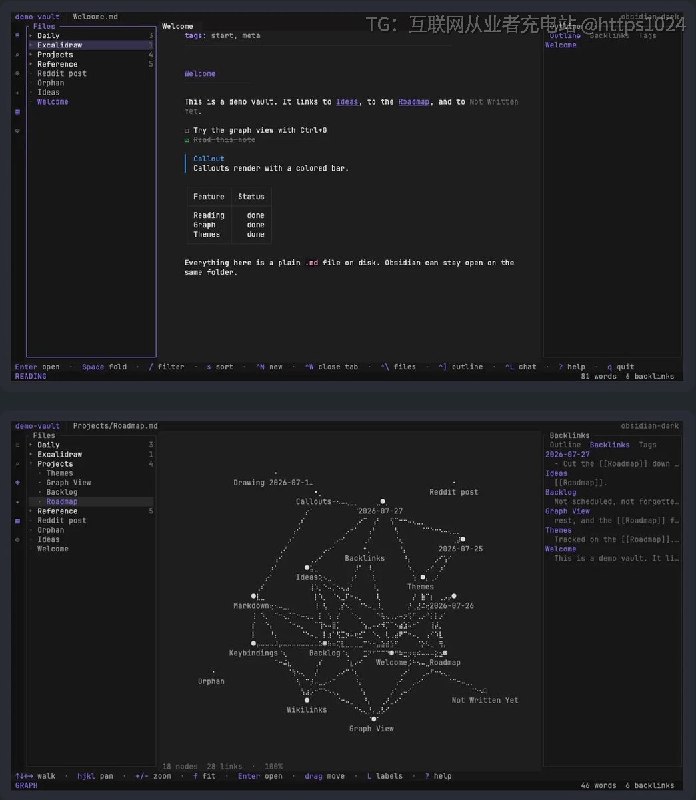
Task: Select the Projects/Roadmap.md tab in the top bar
Action: 115,426
